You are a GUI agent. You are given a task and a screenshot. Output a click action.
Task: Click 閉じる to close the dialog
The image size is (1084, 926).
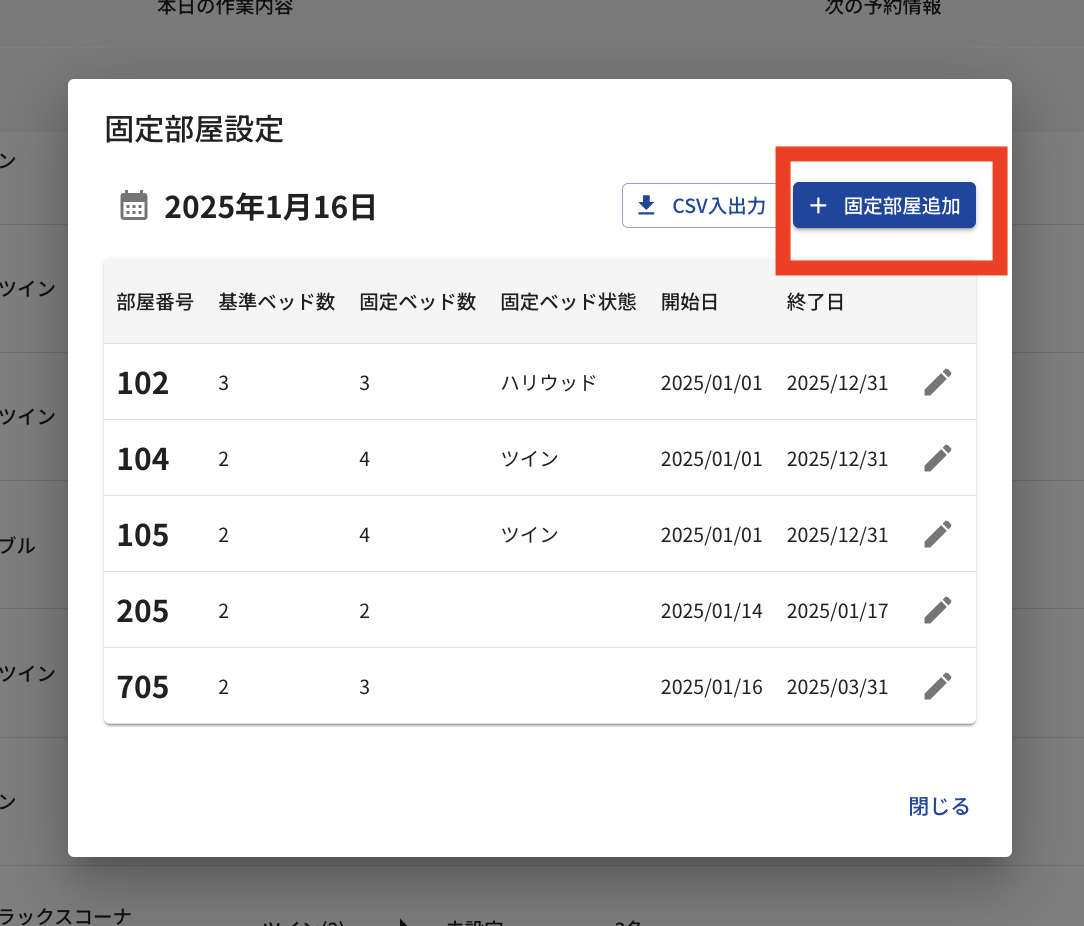pos(939,806)
